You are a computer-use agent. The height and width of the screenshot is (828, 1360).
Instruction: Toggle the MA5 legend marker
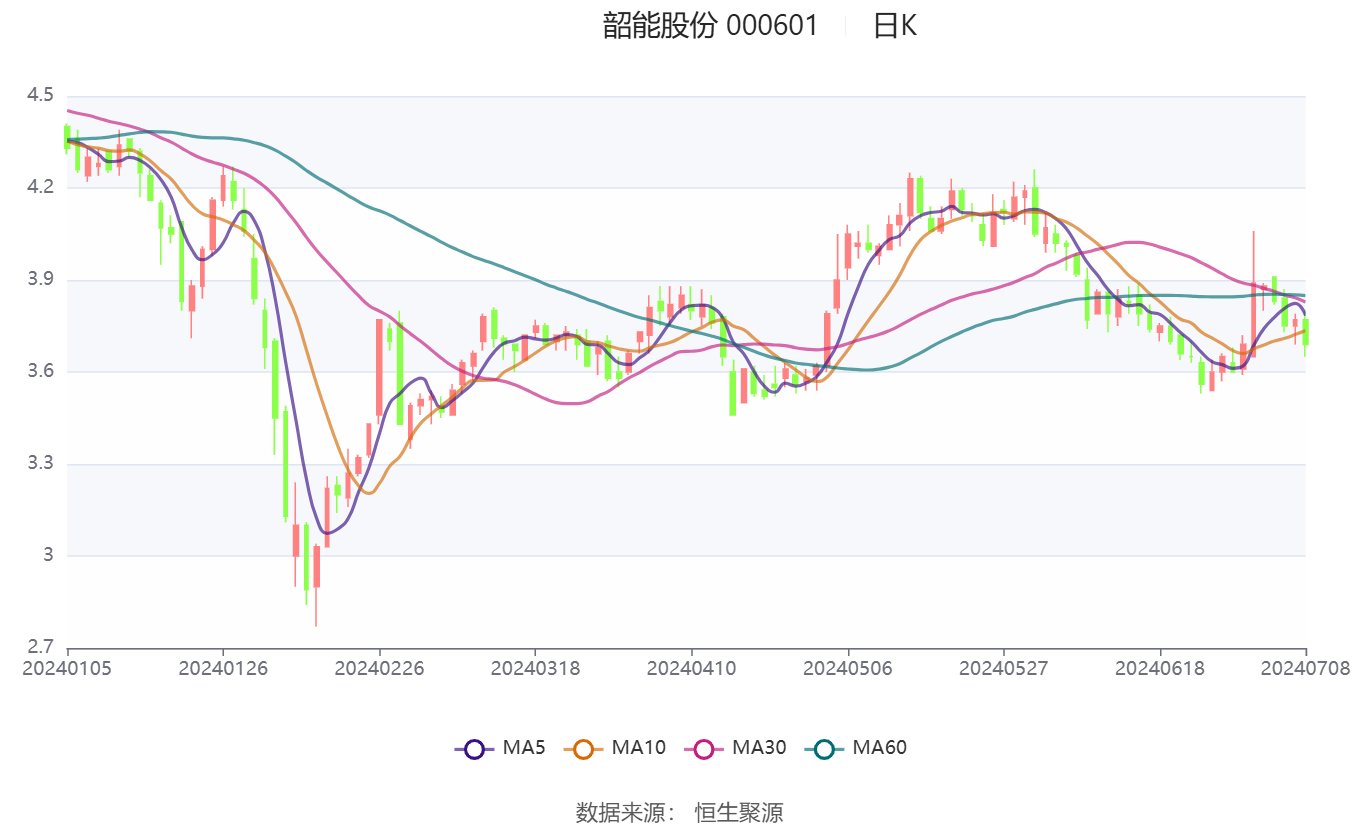474,748
